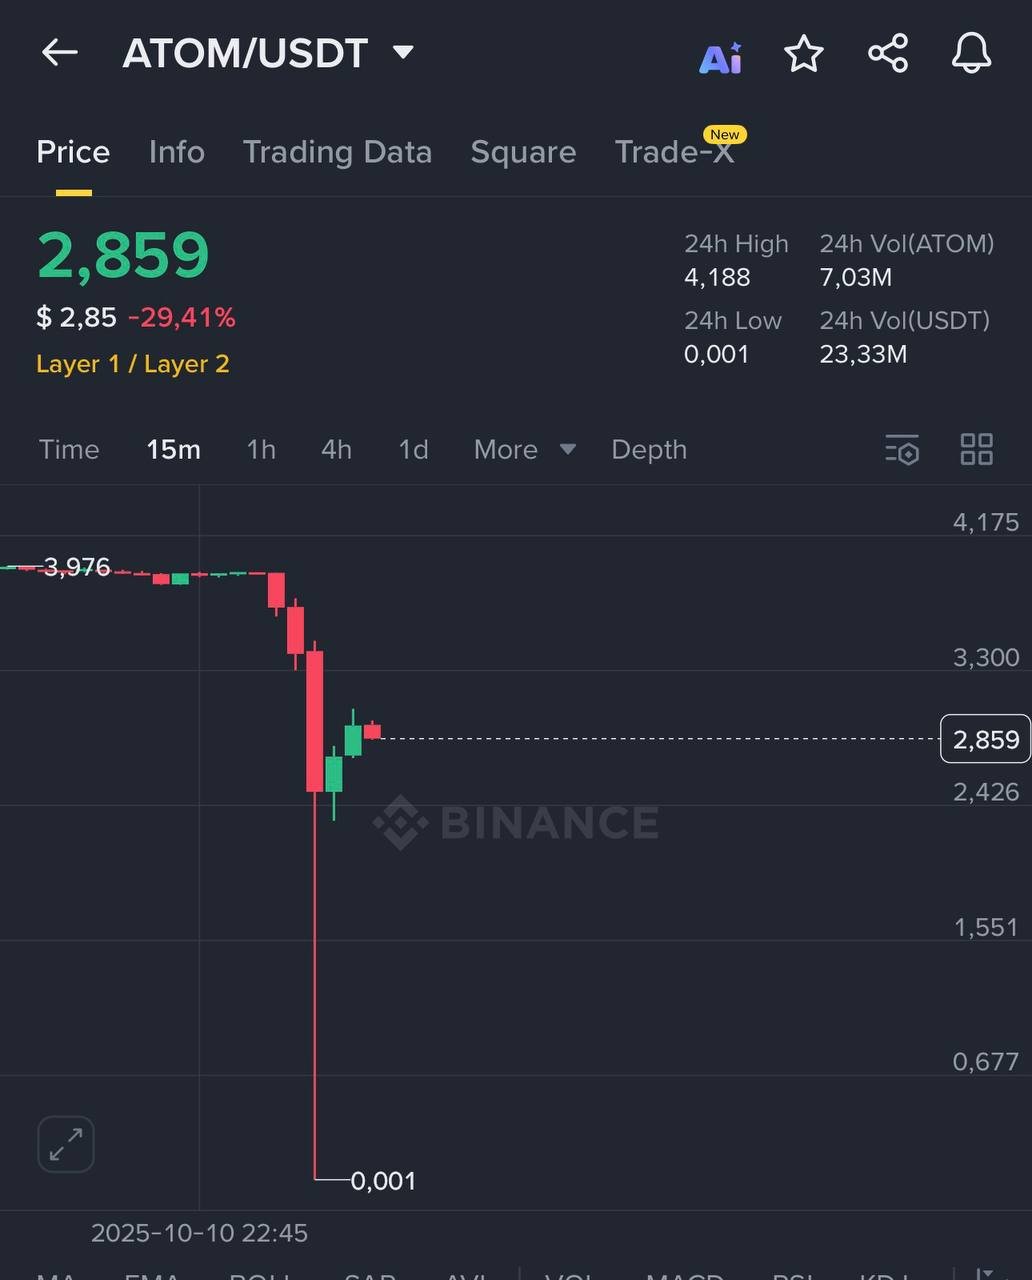
Task: Select the 4h chart interval
Action: (x=336, y=450)
